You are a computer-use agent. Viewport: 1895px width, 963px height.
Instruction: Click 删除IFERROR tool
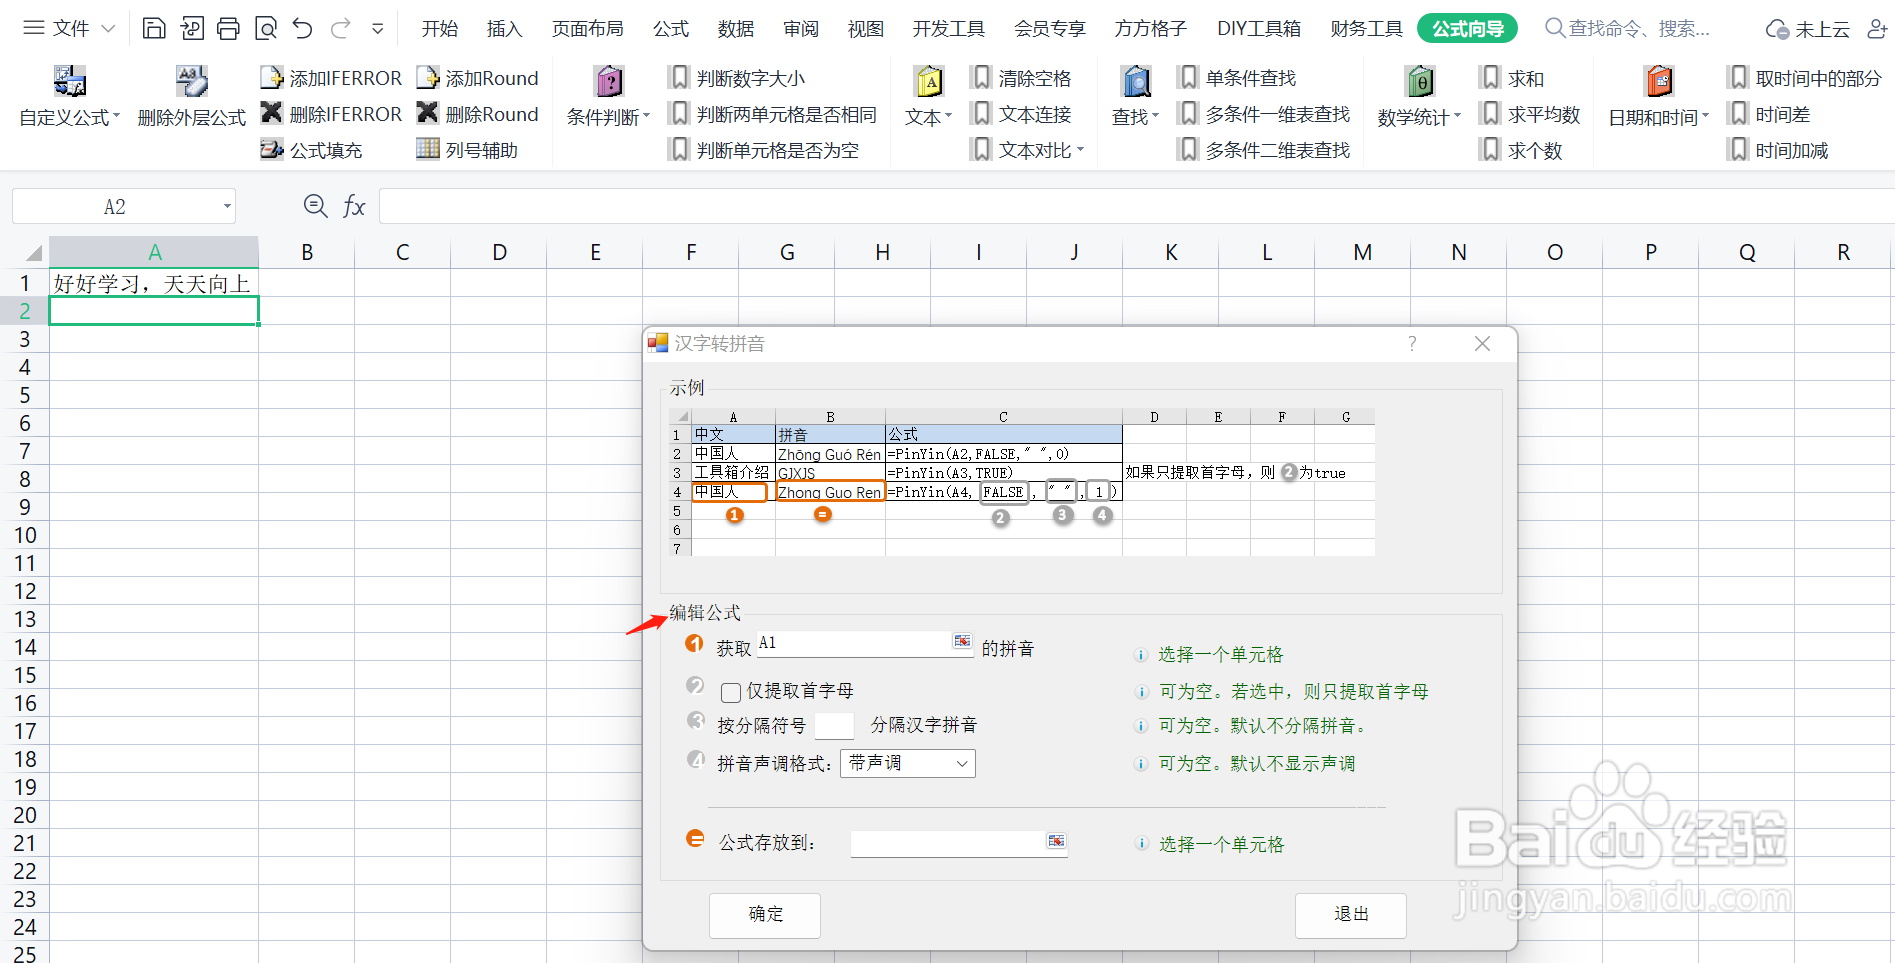[x=331, y=114]
